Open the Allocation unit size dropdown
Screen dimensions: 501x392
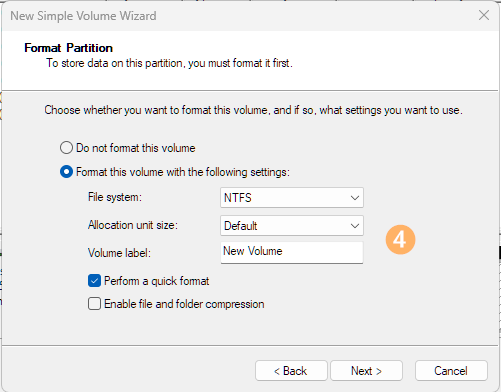(292, 226)
